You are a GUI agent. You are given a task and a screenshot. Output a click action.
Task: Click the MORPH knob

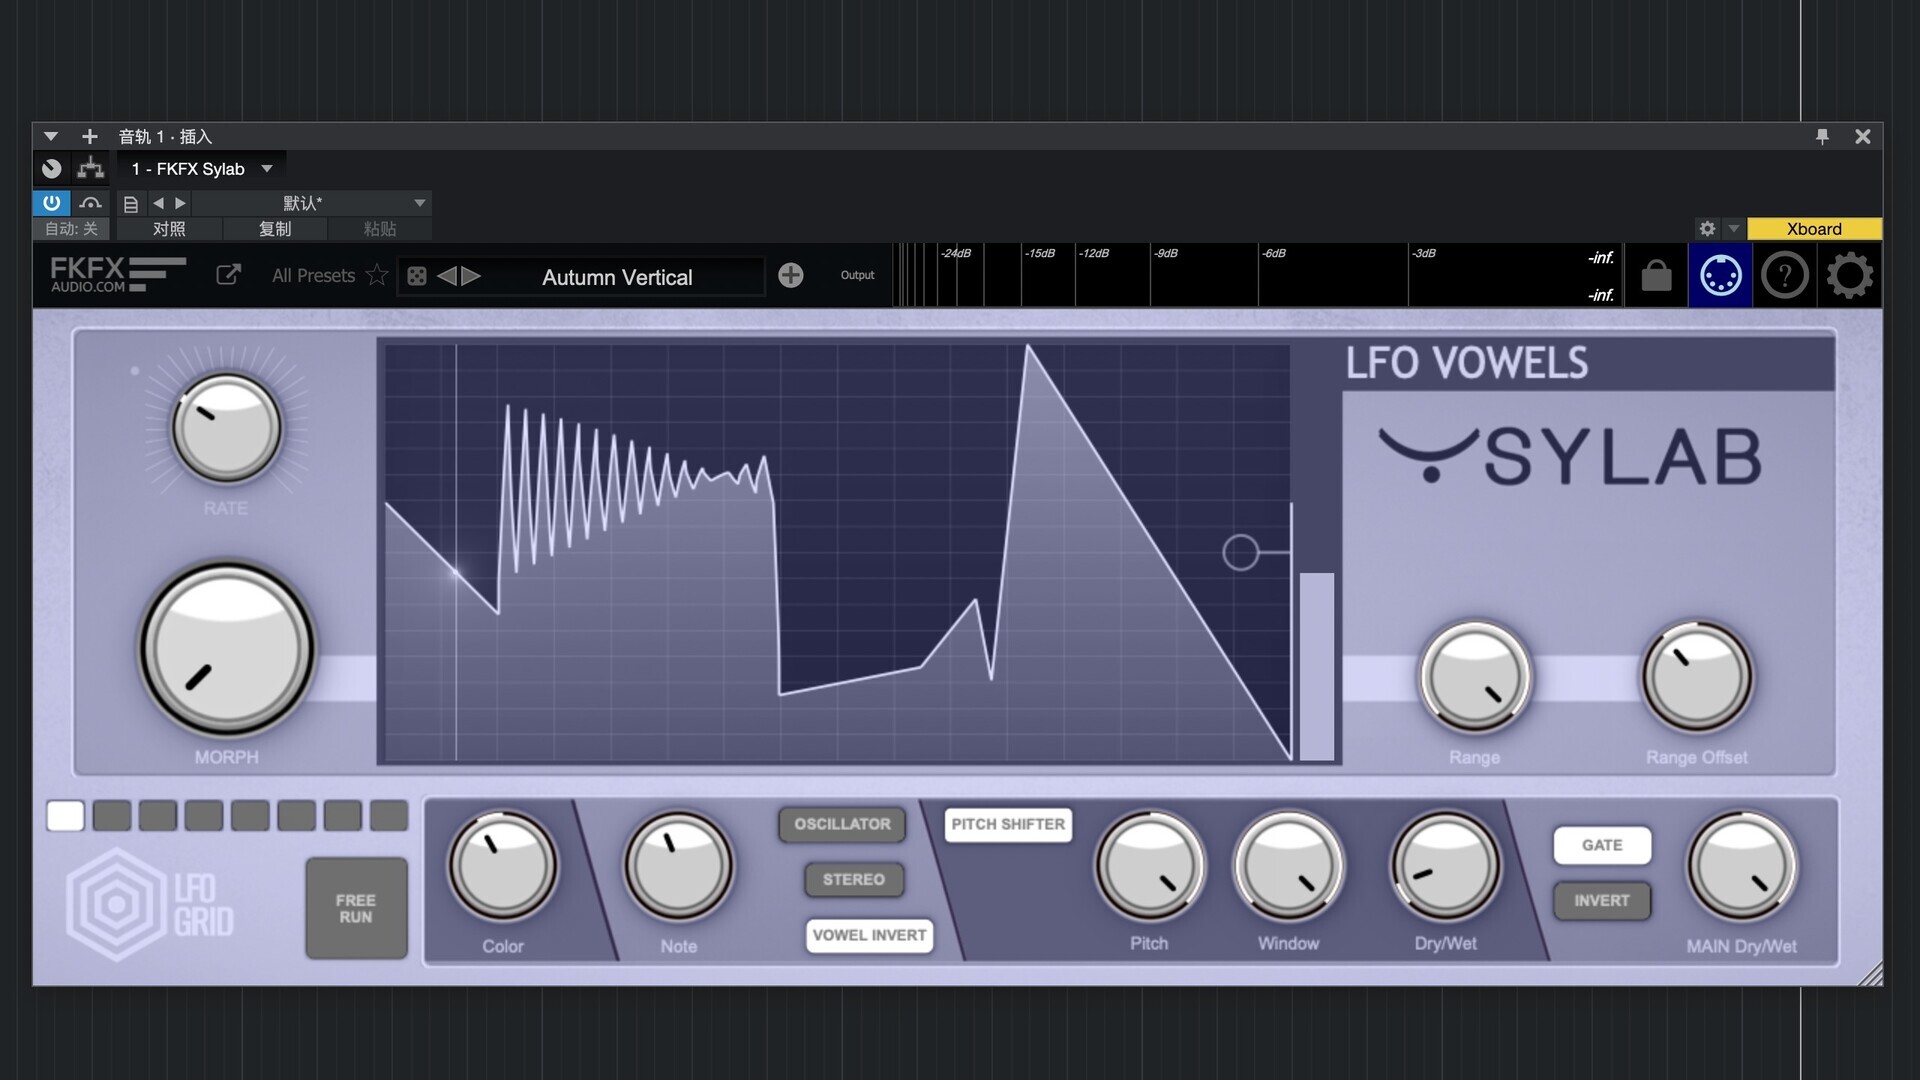[227, 649]
